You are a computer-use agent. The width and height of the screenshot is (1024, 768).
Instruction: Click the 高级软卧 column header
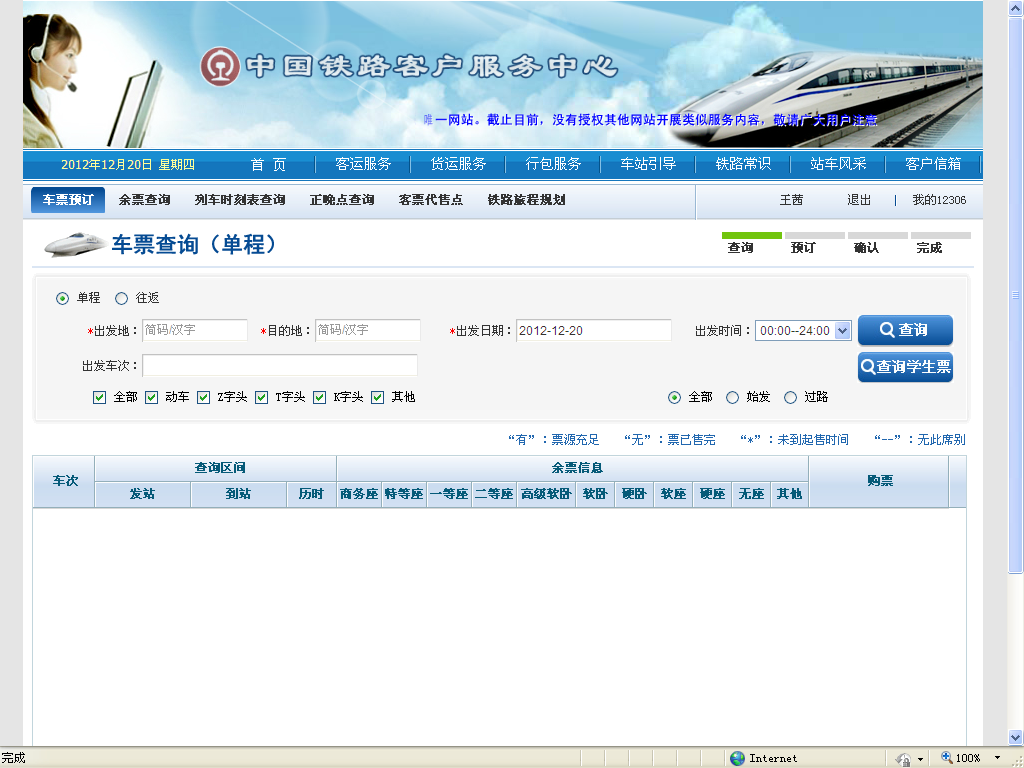click(x=546, y=494)
